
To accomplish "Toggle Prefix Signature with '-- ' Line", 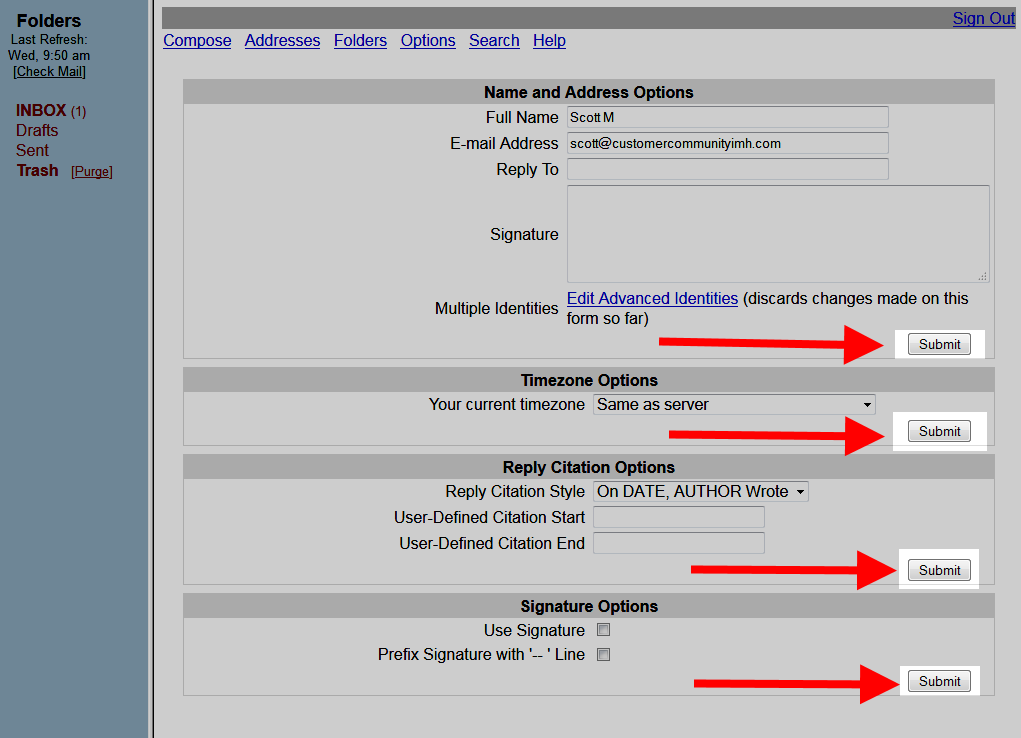I will (604, 655).
